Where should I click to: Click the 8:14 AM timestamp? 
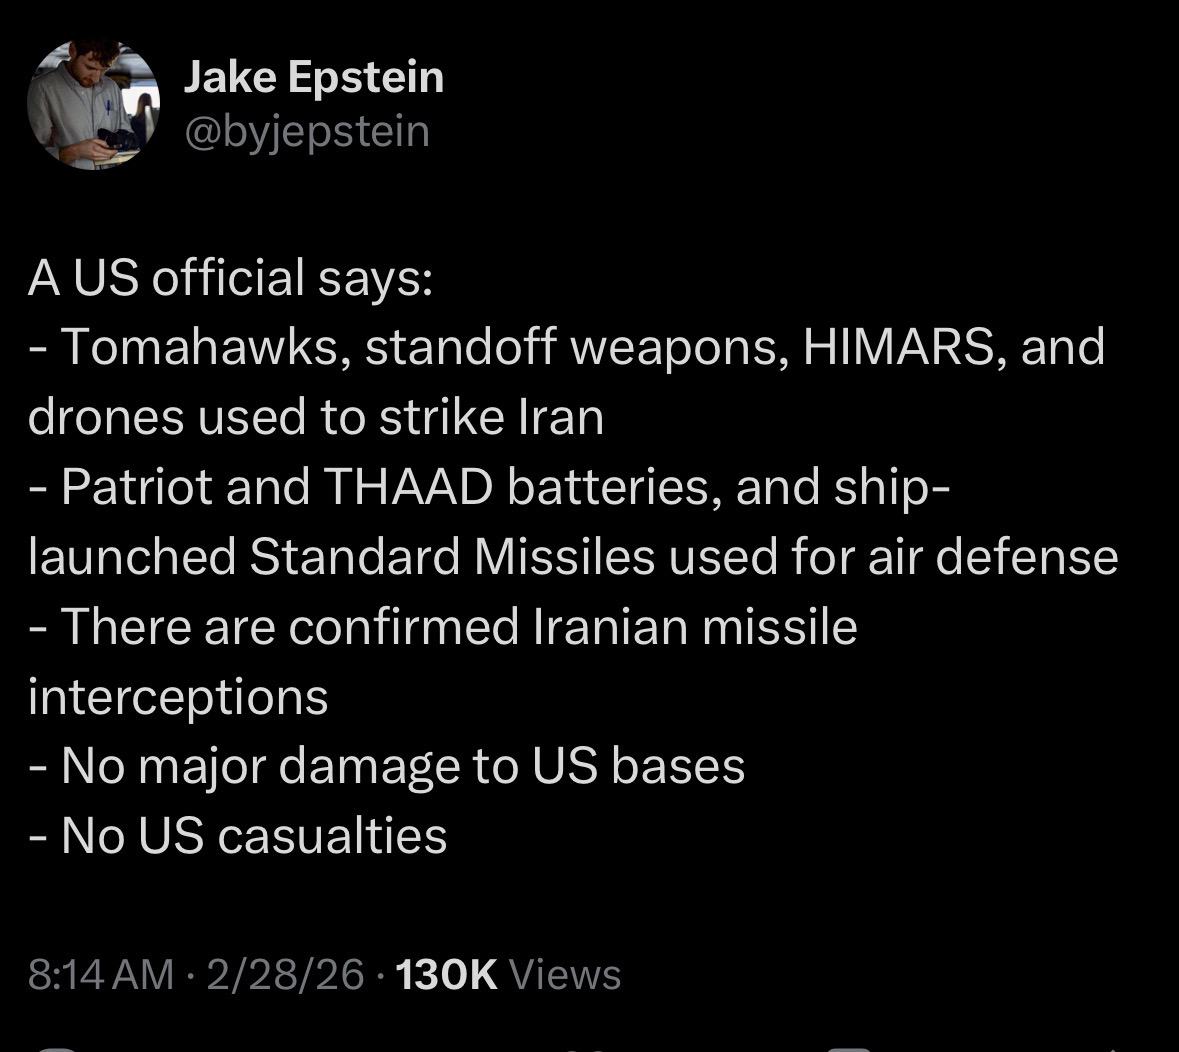point(101,974)
